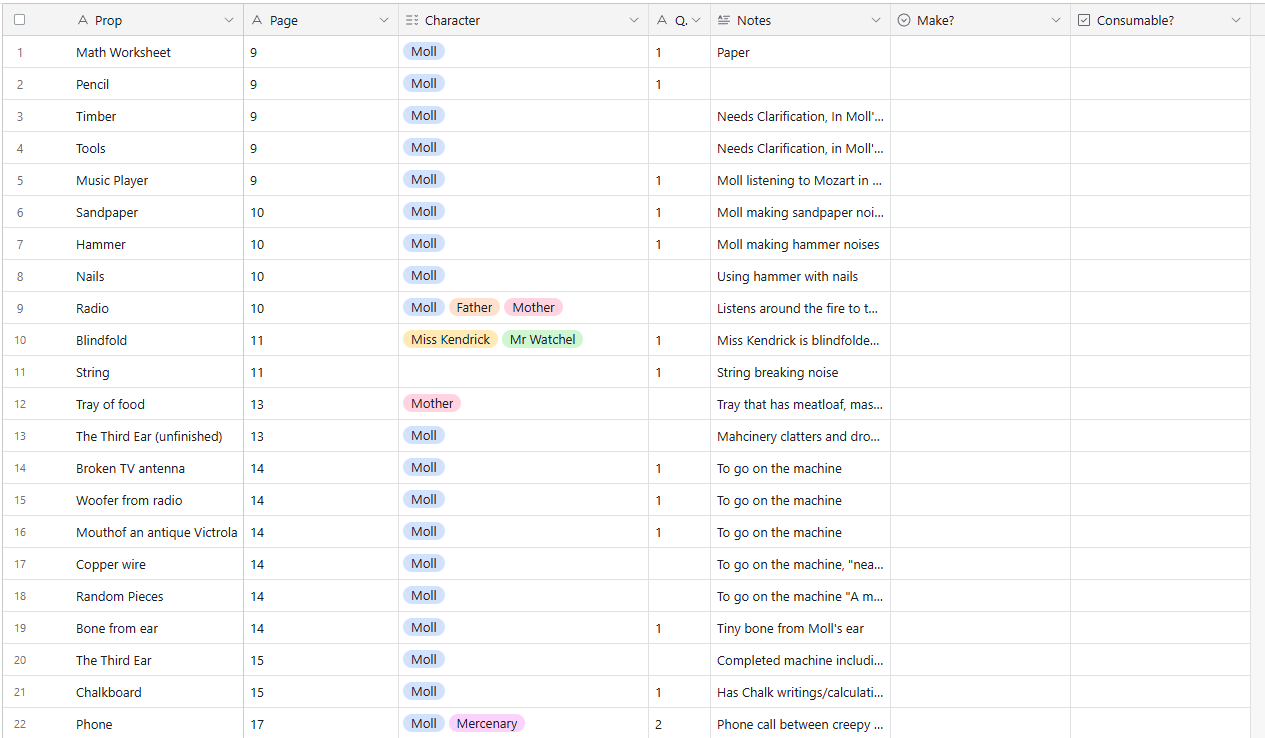Click the Quantity column type icon

pos(662,20)
